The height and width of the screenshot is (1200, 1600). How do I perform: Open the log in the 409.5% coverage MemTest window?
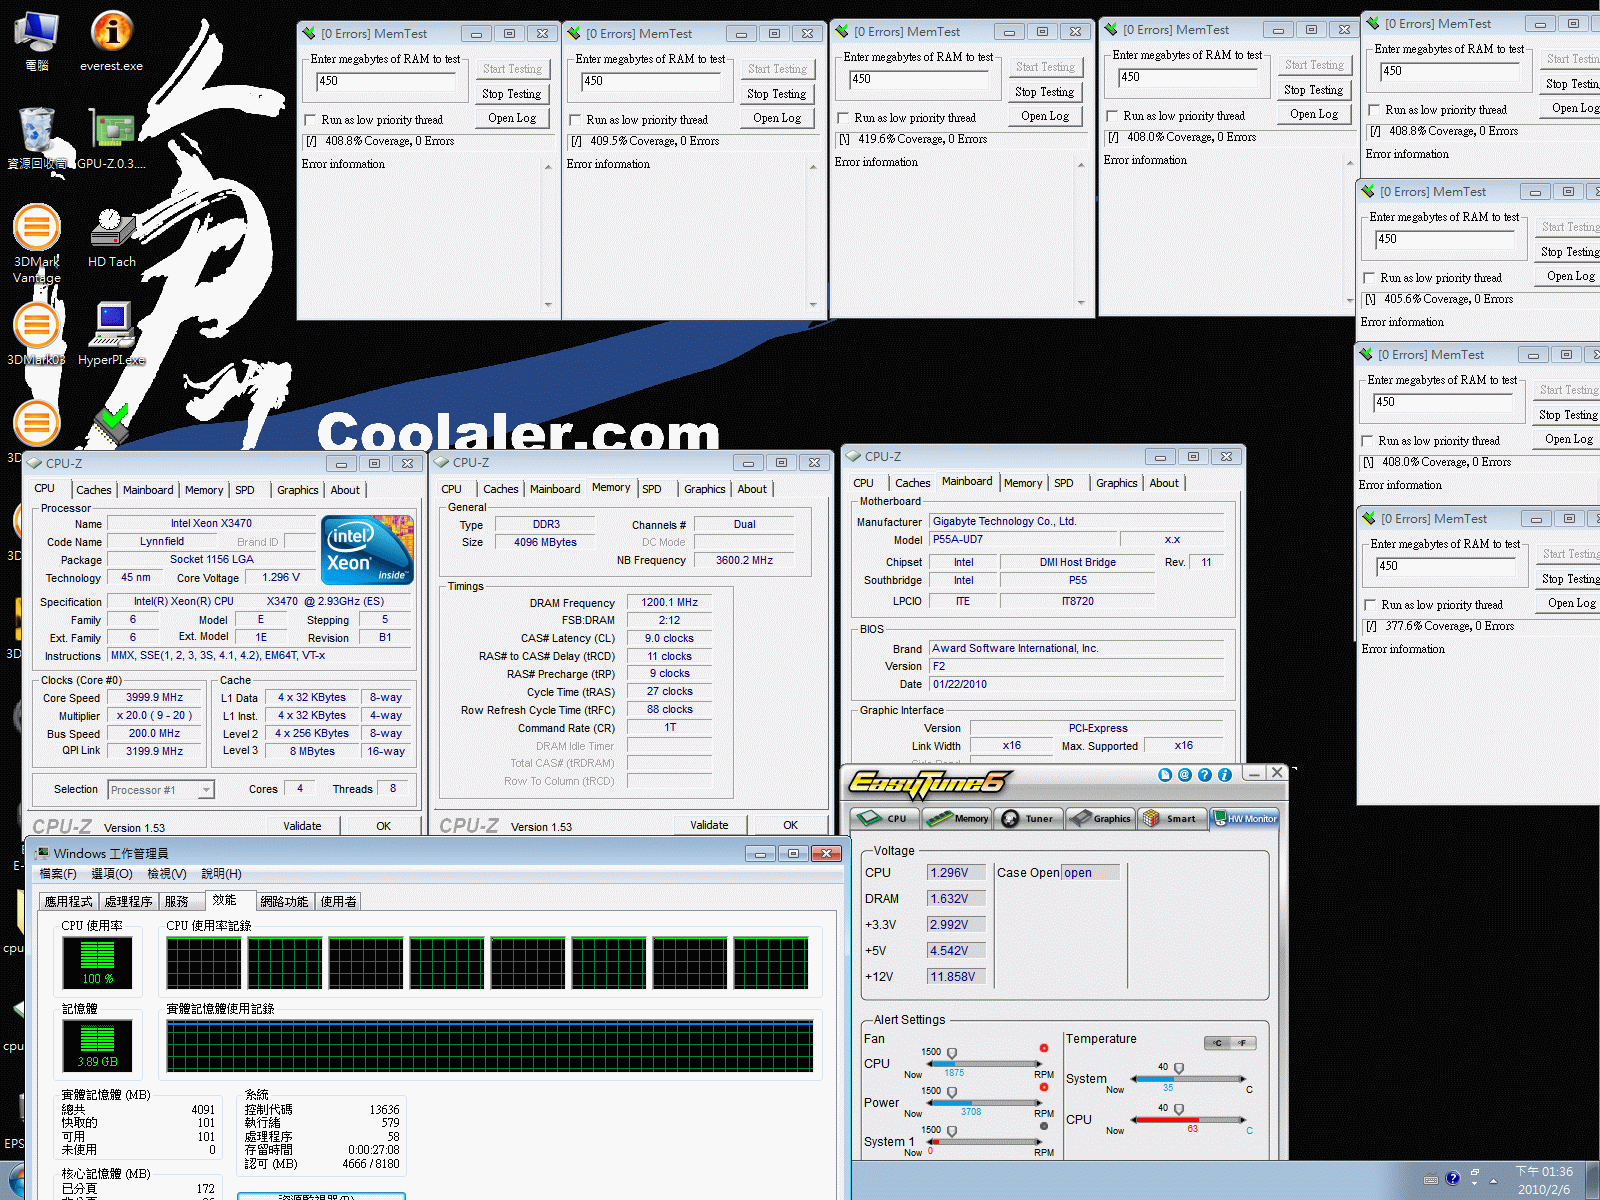(x=777, y=118)
